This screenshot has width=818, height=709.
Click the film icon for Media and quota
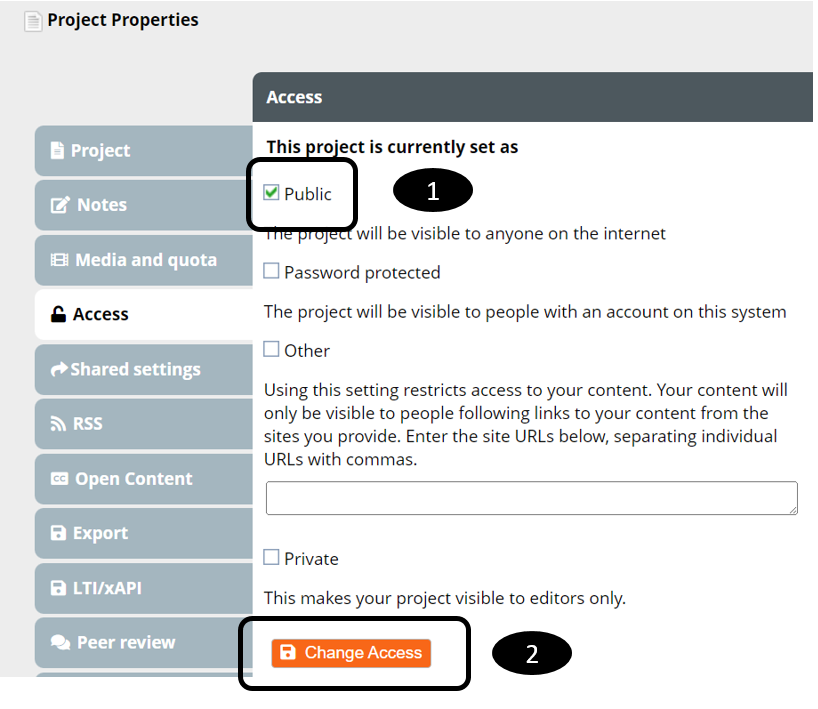tap(59, 260)
